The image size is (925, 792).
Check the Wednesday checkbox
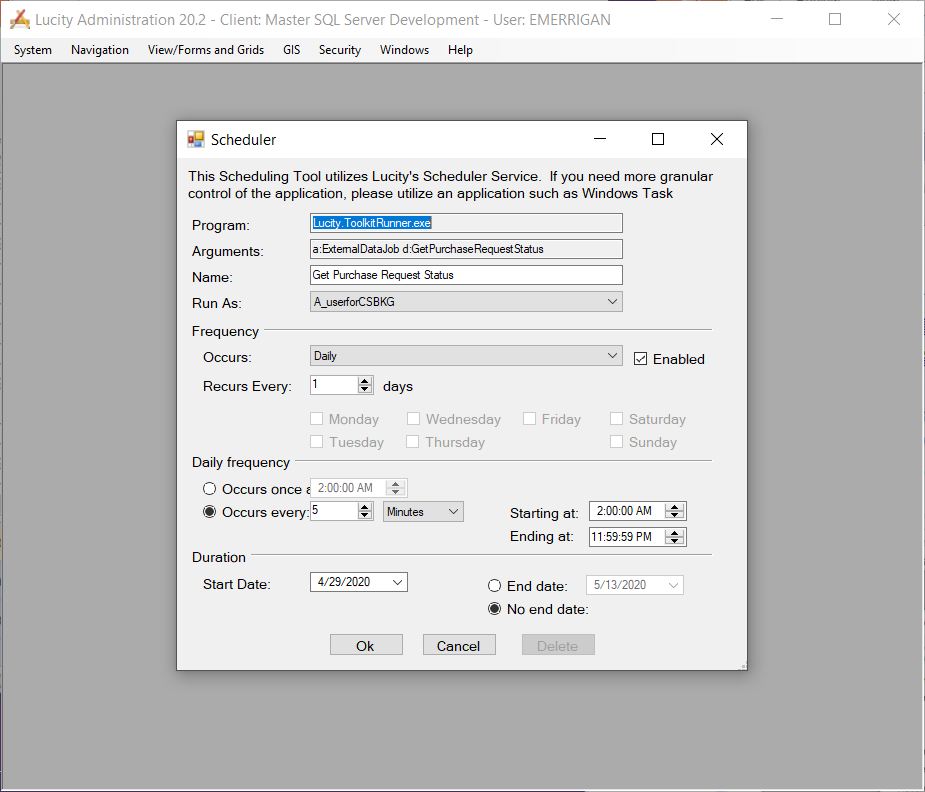pyautogui.click(x=414, y=419)
